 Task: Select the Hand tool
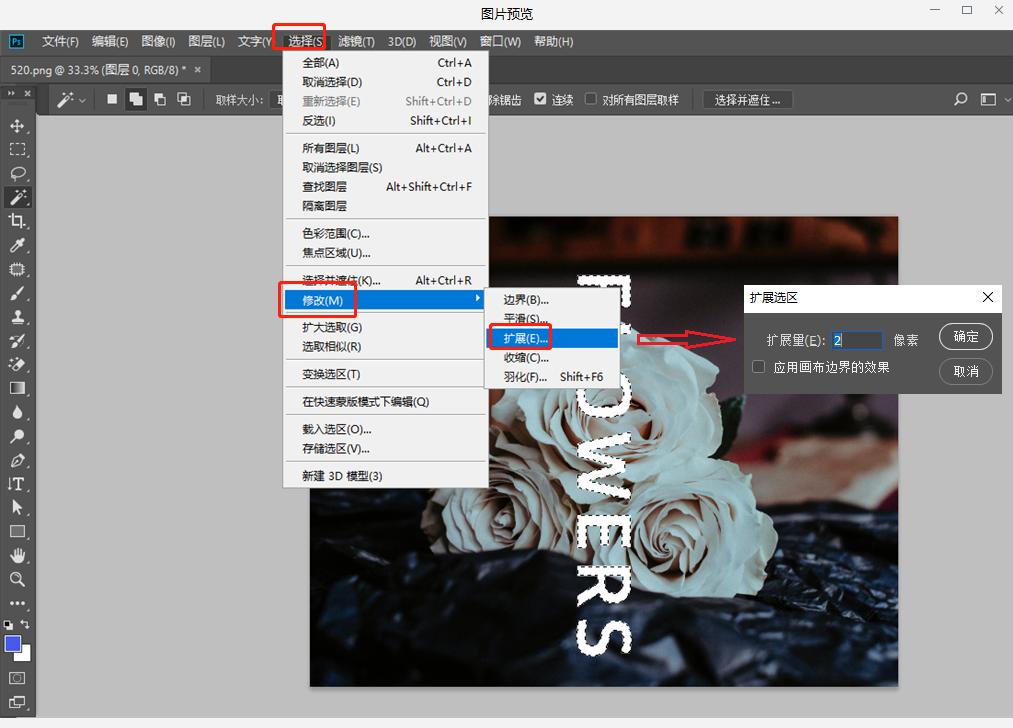(x=17, y=556)
